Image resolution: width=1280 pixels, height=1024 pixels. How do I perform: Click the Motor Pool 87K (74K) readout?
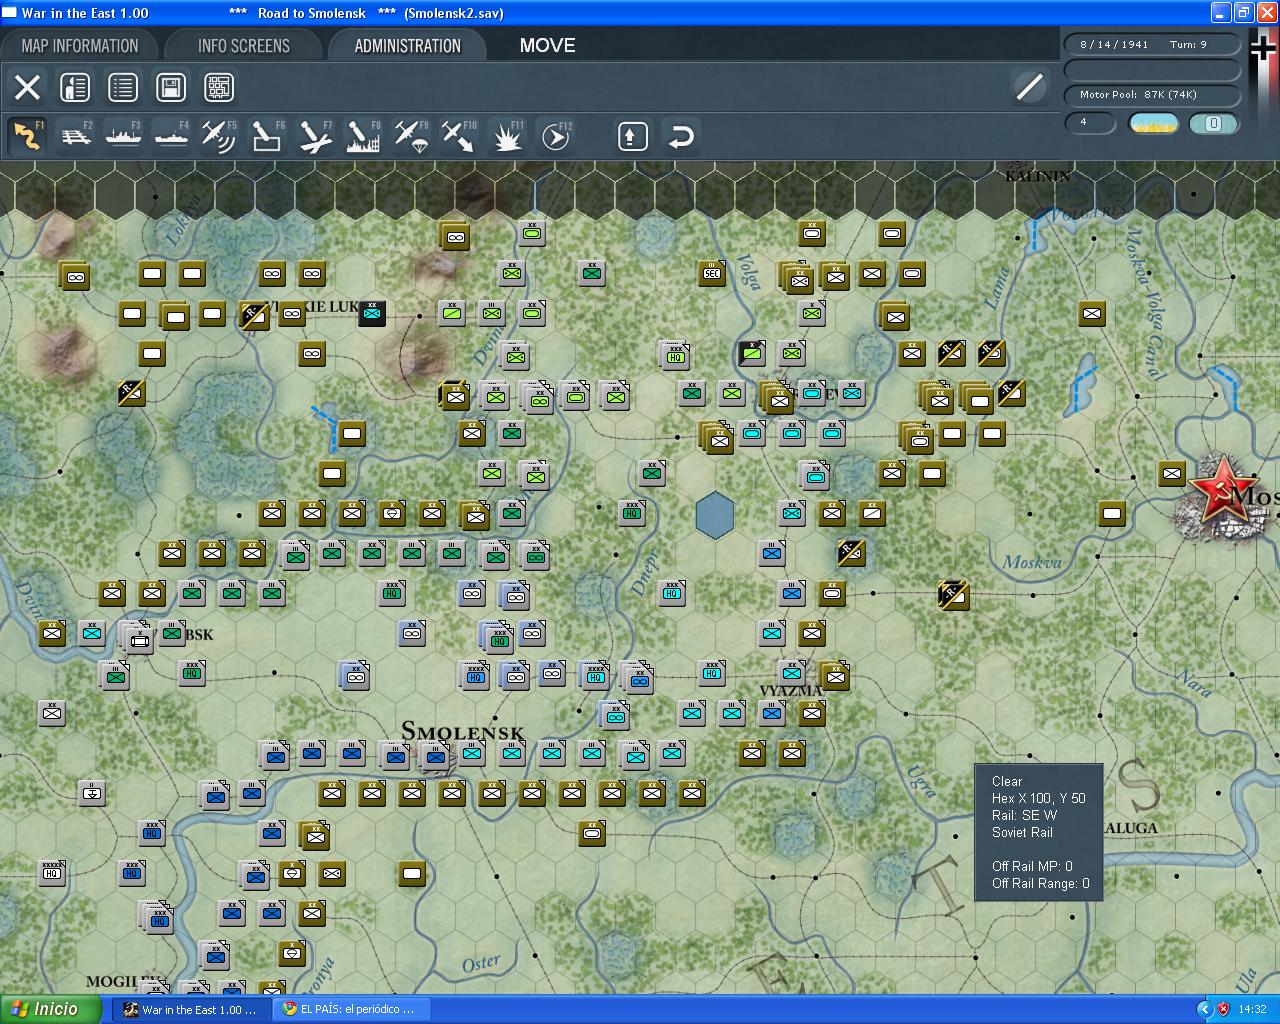click(x=1151, y=94)
